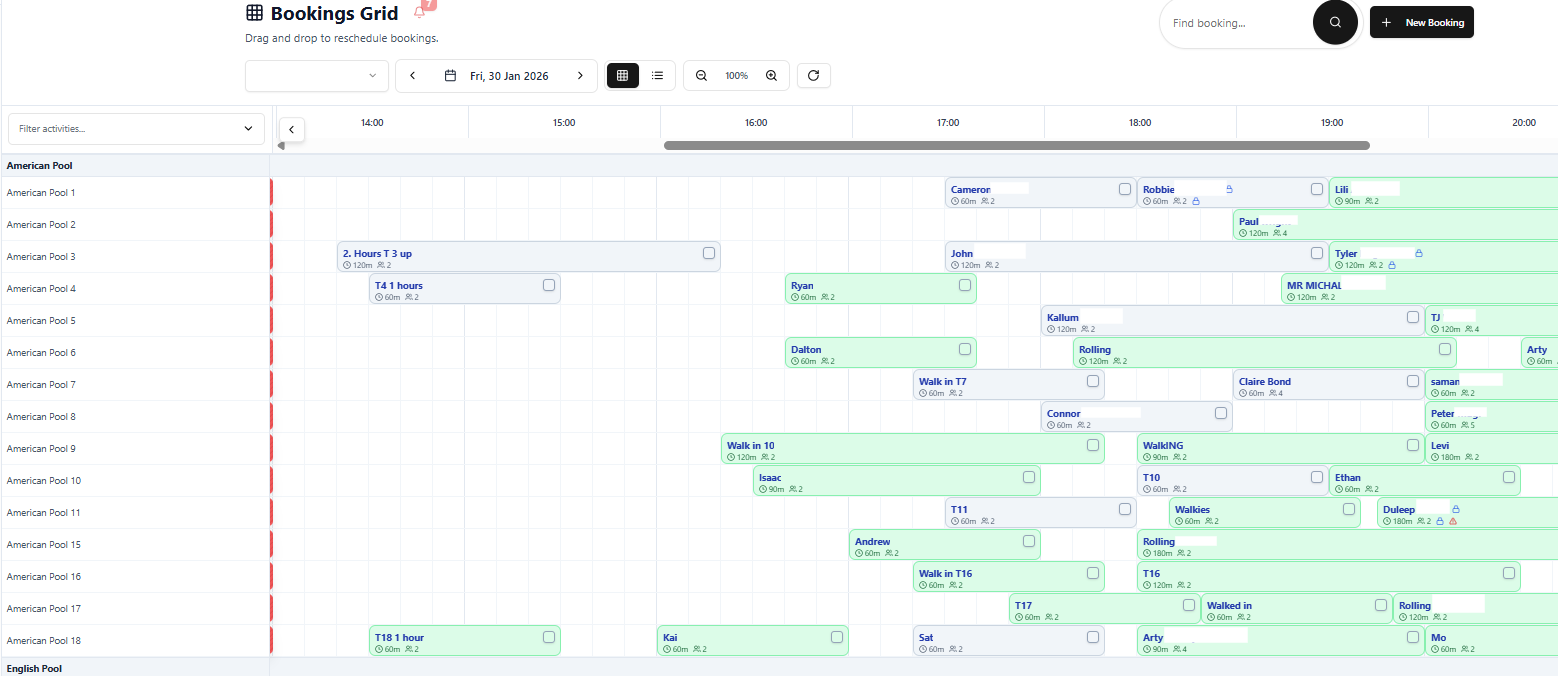This screenshot has width=1558, height=676.
Task: Open the WalkING booking on Pool 9
Action: (x=1280, y=449)
